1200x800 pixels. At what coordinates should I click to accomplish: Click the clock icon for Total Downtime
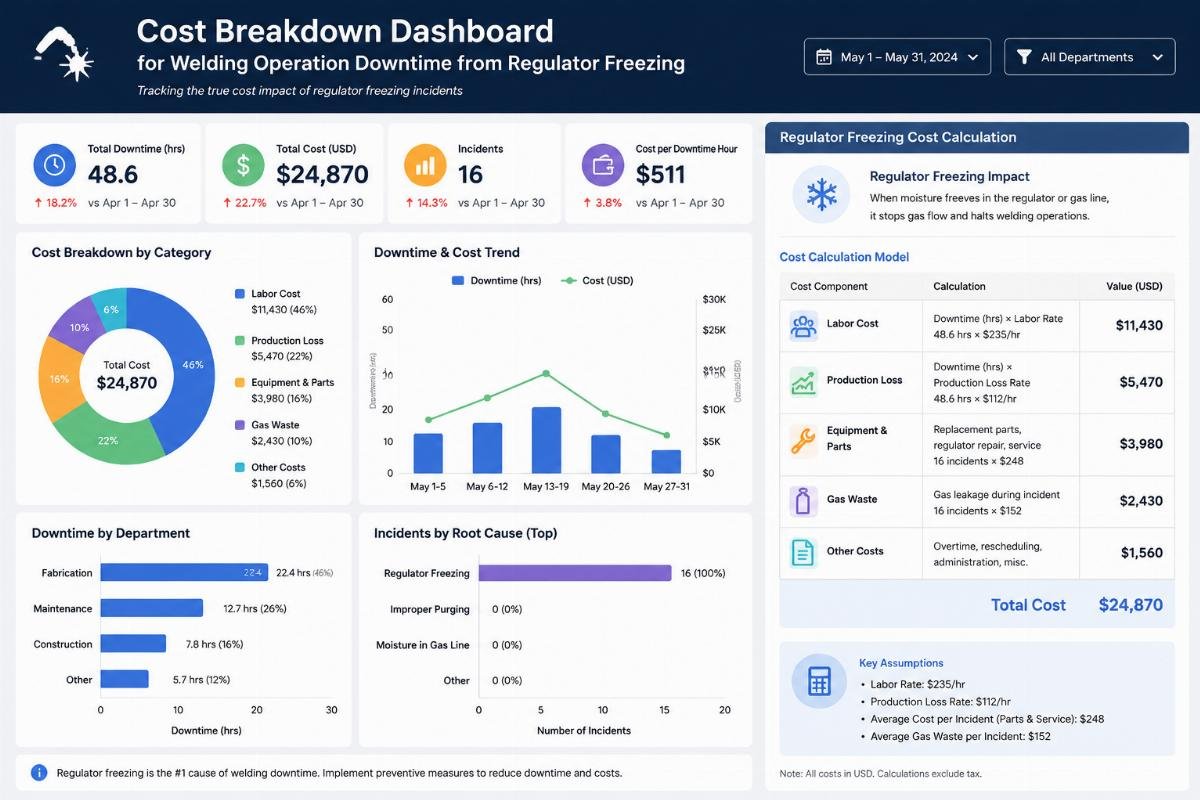click(54, 165)
